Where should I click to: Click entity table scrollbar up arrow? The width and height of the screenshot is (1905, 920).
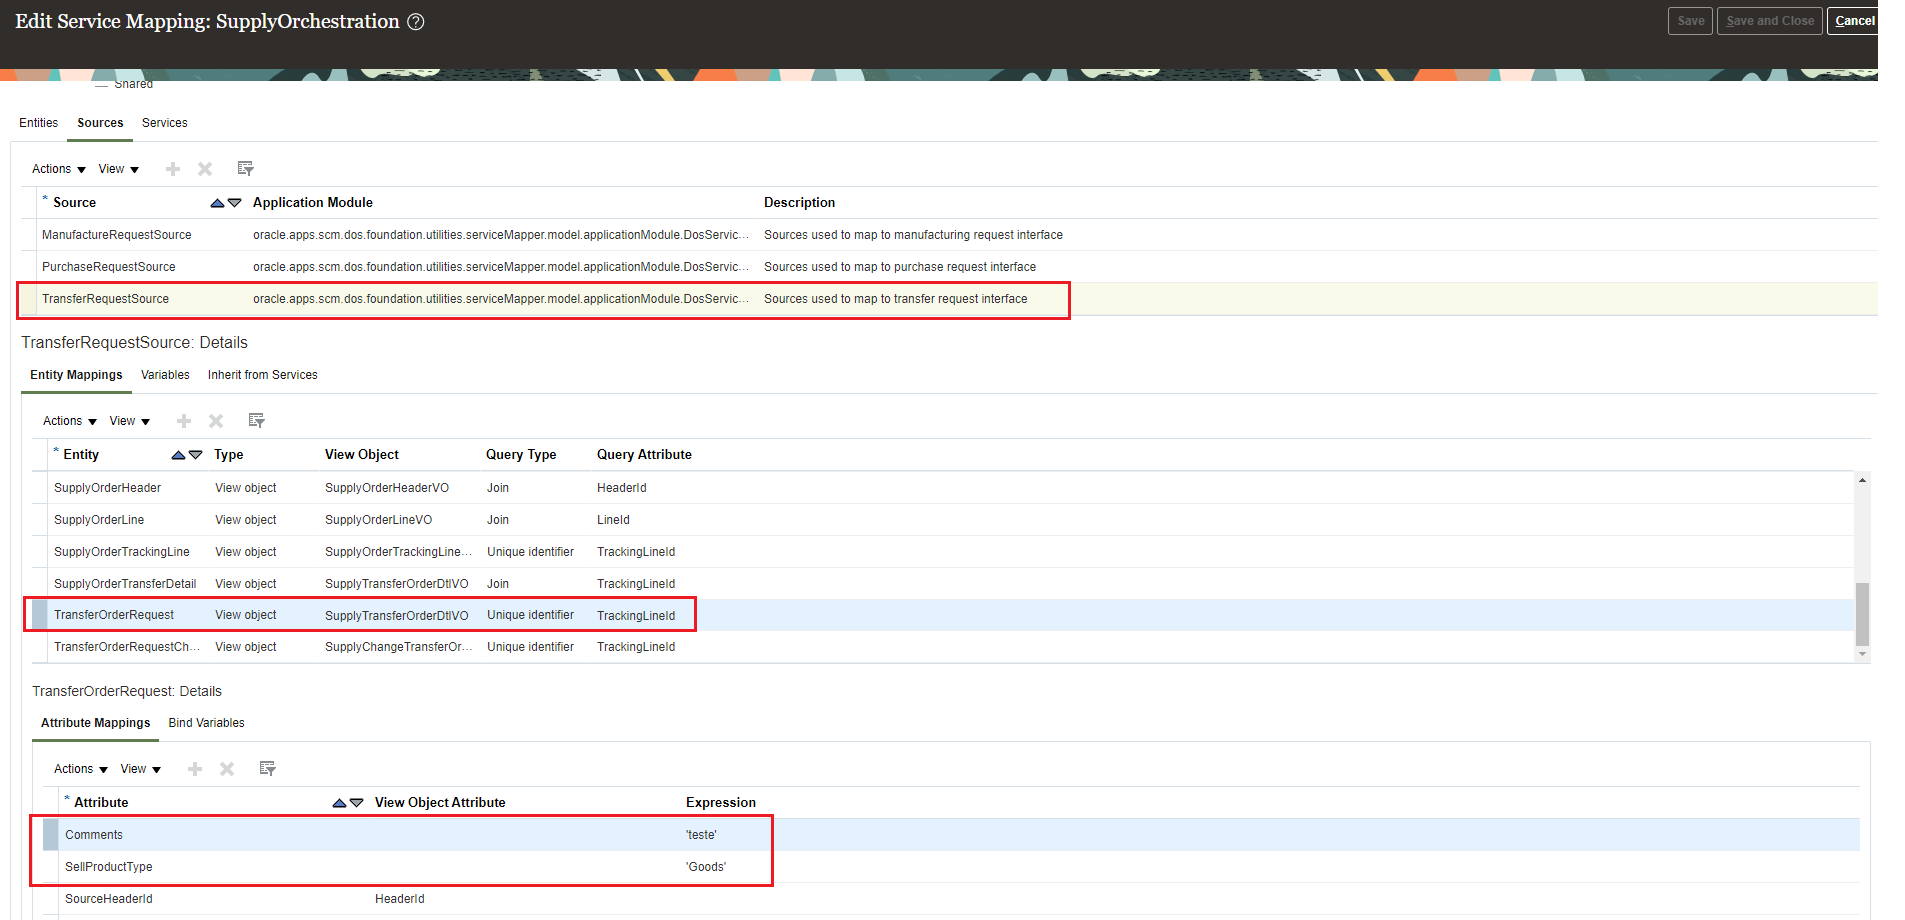[x=1862, y=480]
